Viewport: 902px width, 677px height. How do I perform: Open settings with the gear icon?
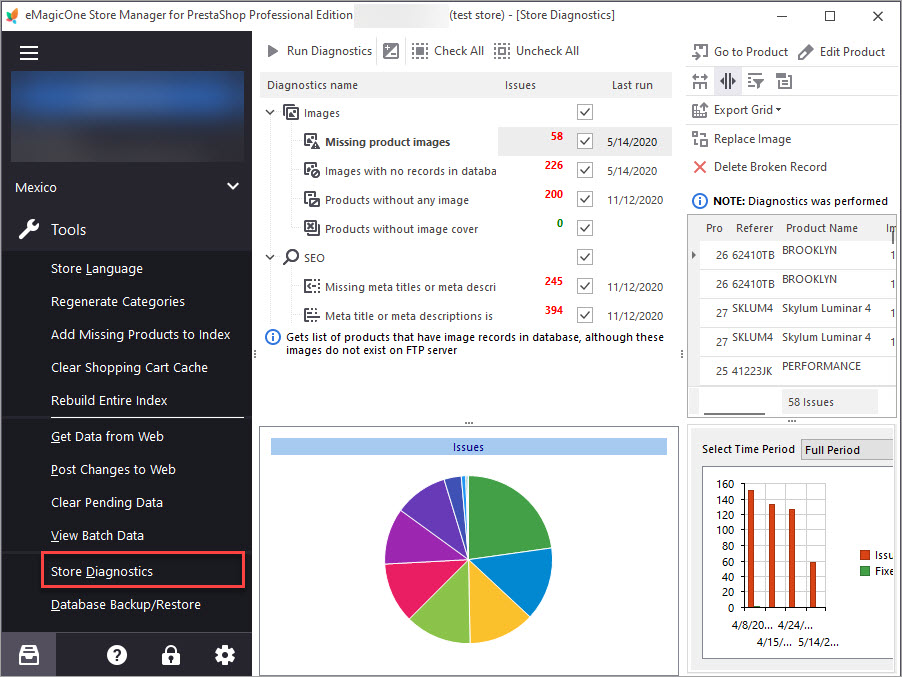click(225, 655)
